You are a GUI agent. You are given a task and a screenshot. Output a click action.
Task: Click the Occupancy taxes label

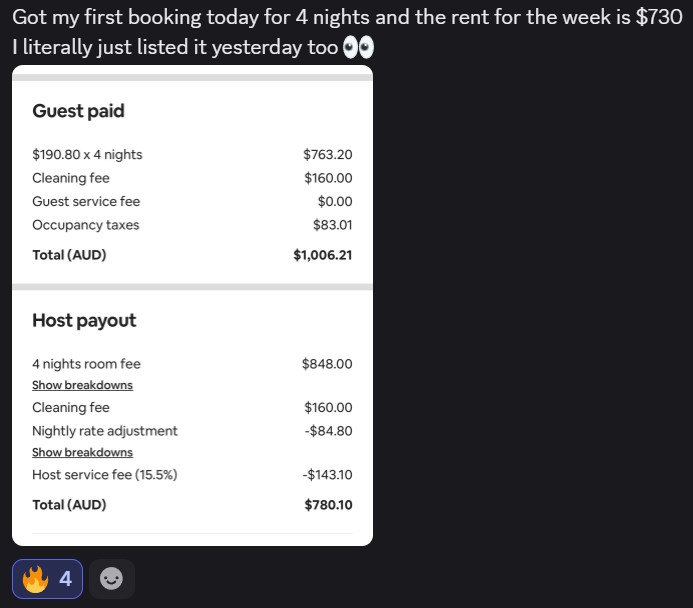tap(86, 225)
